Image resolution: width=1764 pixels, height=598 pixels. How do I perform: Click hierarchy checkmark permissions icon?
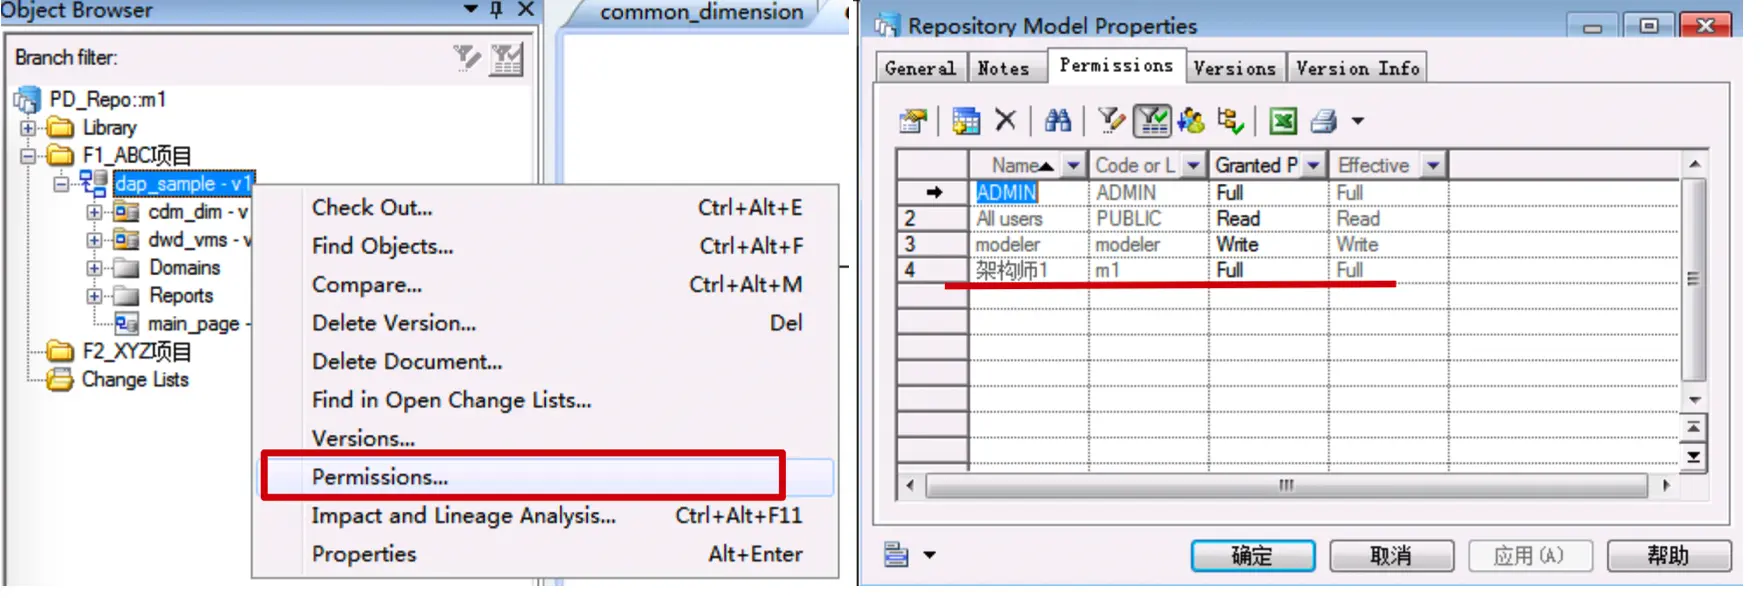pyautogui.click(x=1231, y=121)
